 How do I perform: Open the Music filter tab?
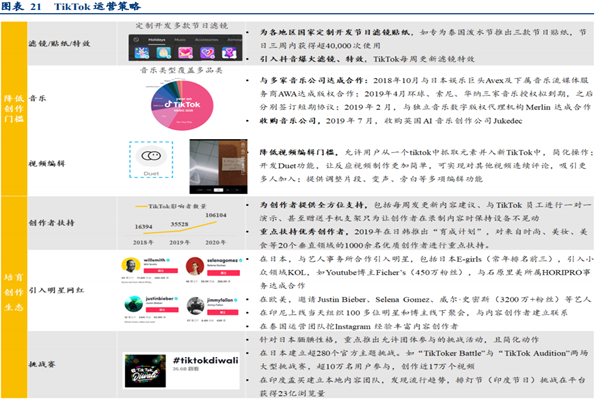coord(180,40)
